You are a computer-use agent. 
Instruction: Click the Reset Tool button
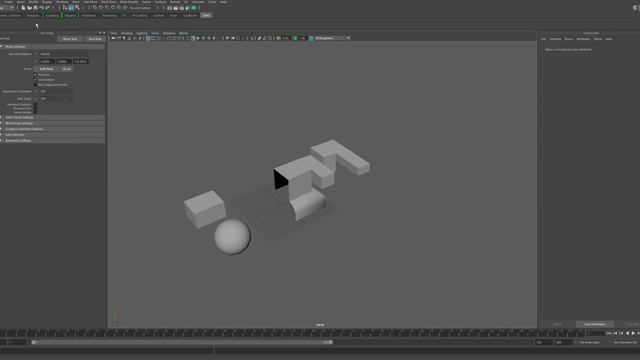click(70, 39)
